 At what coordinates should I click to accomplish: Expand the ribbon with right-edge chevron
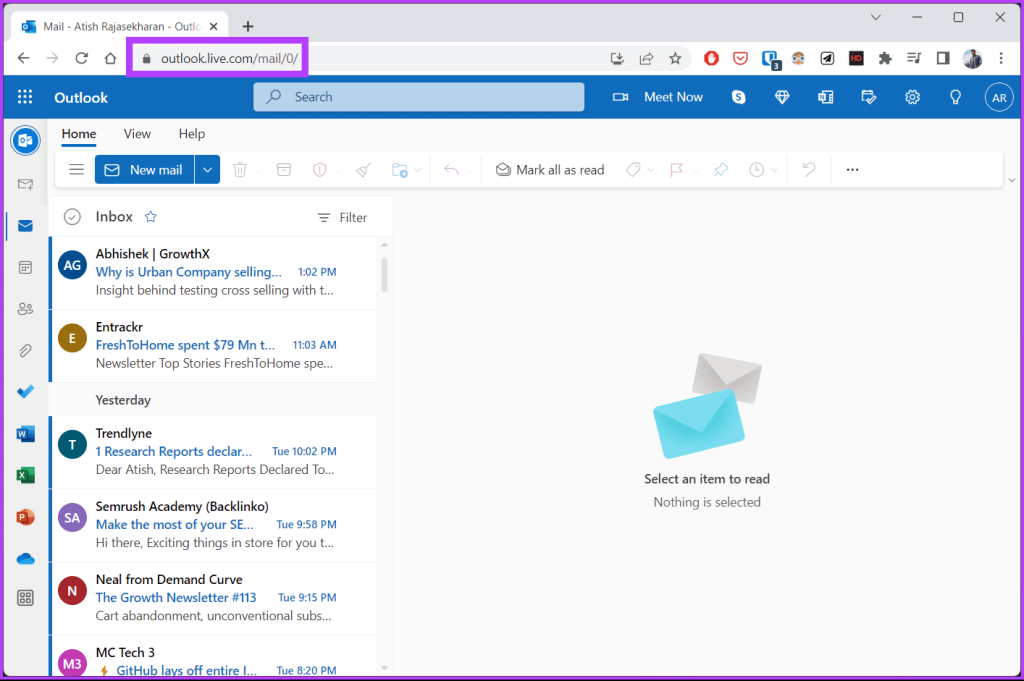(x=1012, y=180)
